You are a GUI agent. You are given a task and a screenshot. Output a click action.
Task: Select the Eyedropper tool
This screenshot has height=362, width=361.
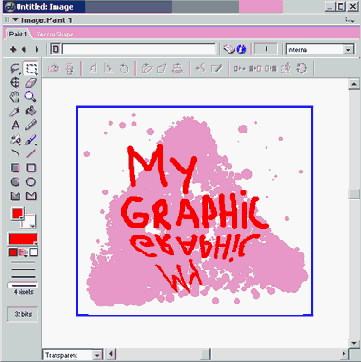tap(15, 111)
